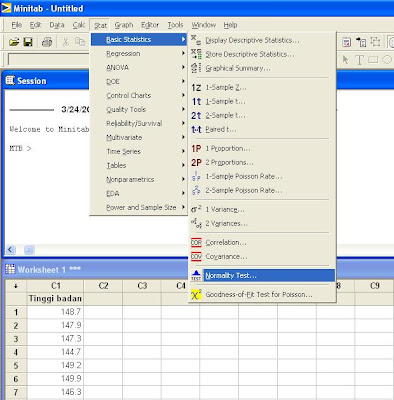Select the Correlation menu entry
Image resolution: width=394 pixels, height=400 pixels.
click(x=262, y=242)
